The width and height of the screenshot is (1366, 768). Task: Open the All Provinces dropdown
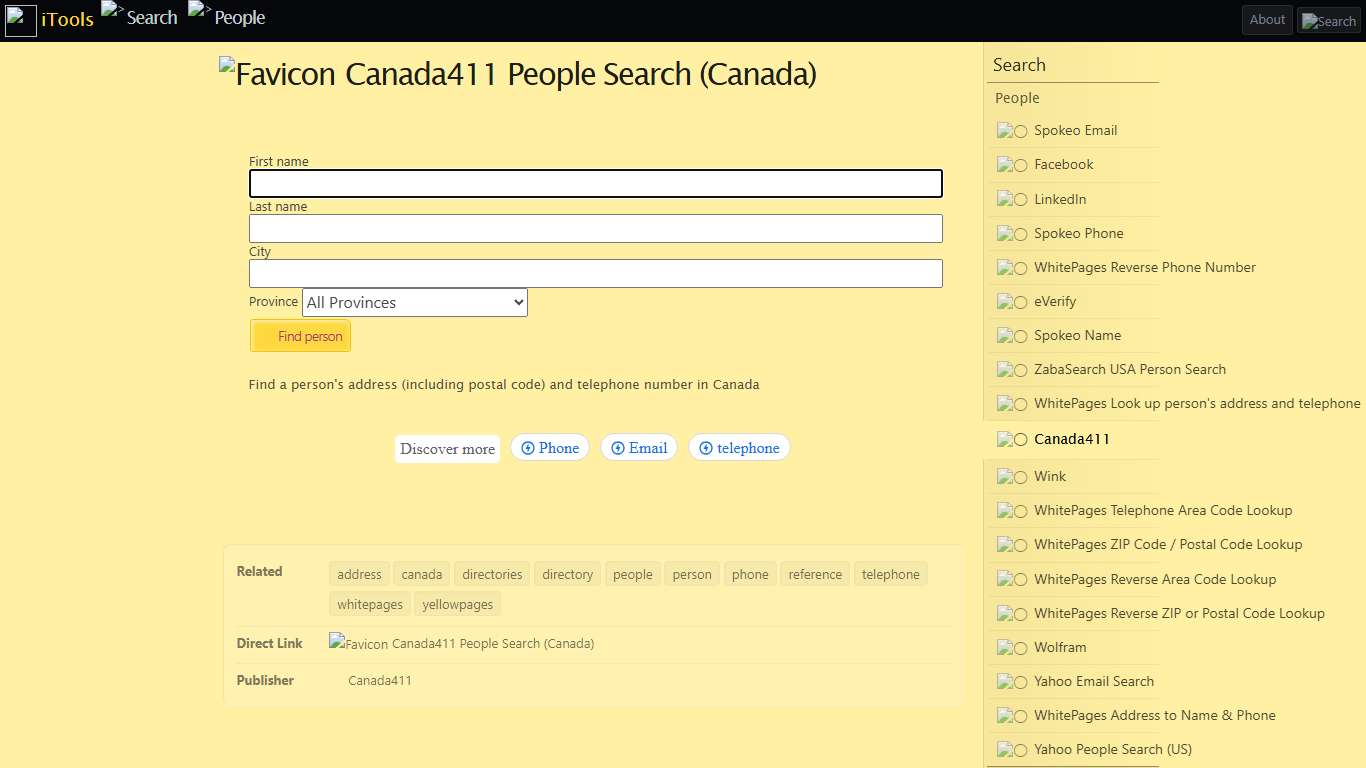coord(414,302)
